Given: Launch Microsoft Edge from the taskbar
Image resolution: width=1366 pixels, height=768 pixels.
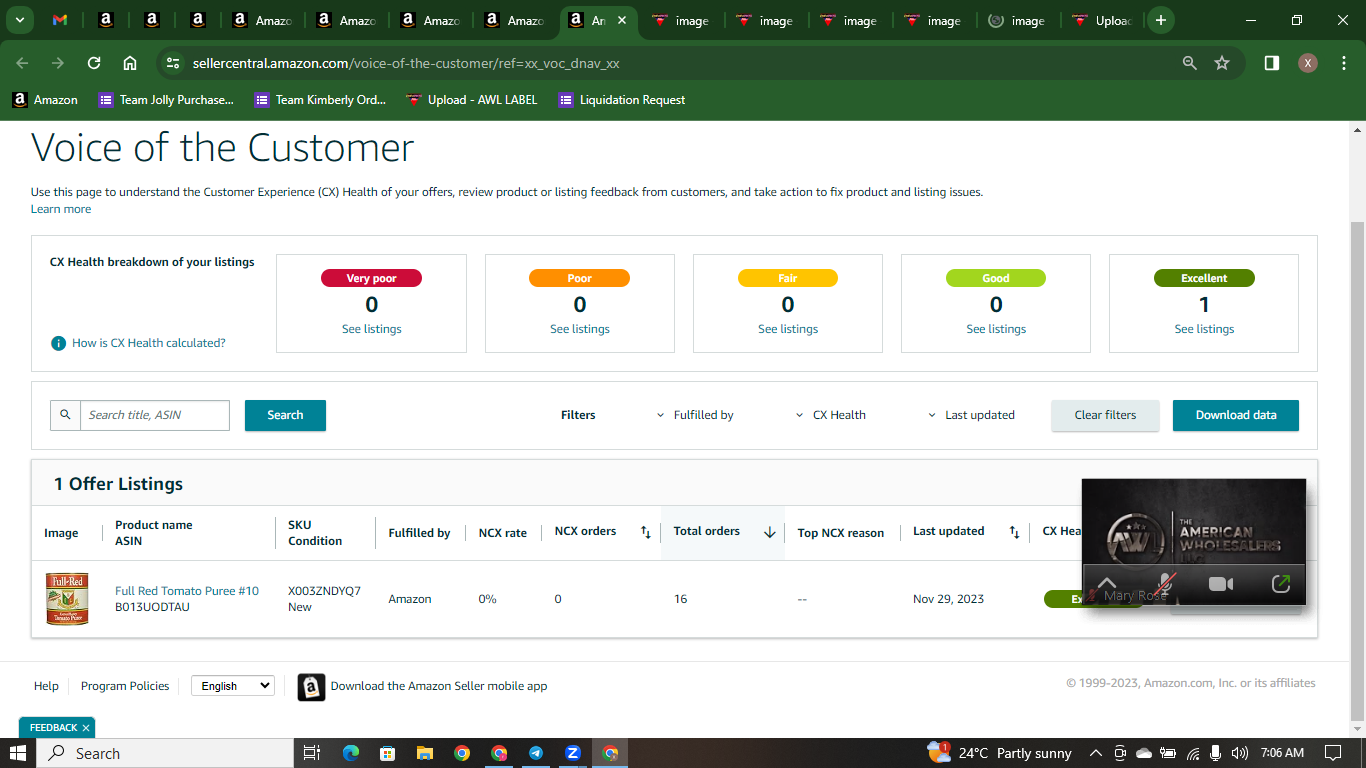Looking at the screenshot, I should click(350, 753).
